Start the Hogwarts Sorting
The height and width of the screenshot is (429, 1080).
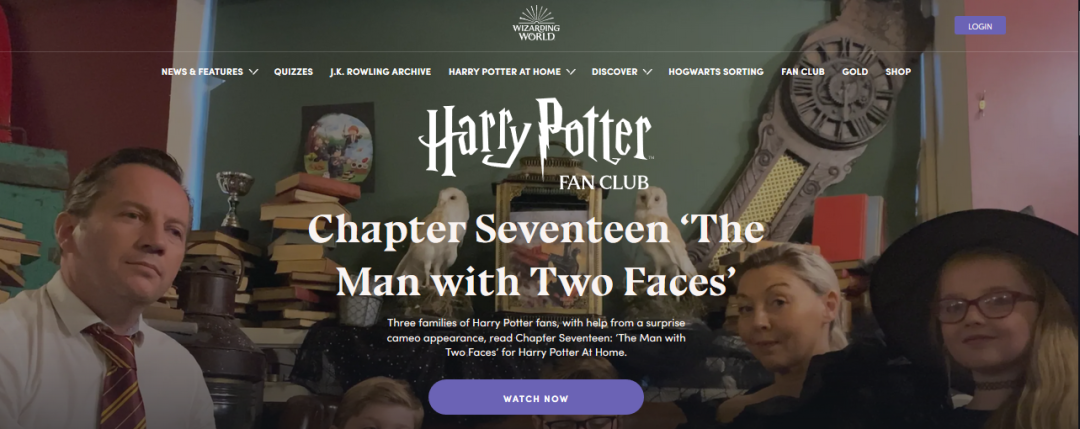coord(716,72)
